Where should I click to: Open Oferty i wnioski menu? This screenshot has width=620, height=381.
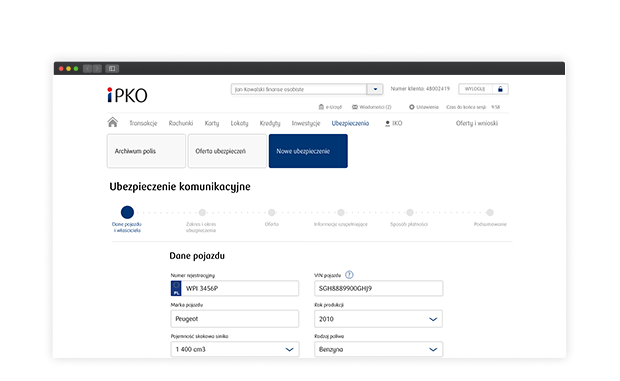477,123
